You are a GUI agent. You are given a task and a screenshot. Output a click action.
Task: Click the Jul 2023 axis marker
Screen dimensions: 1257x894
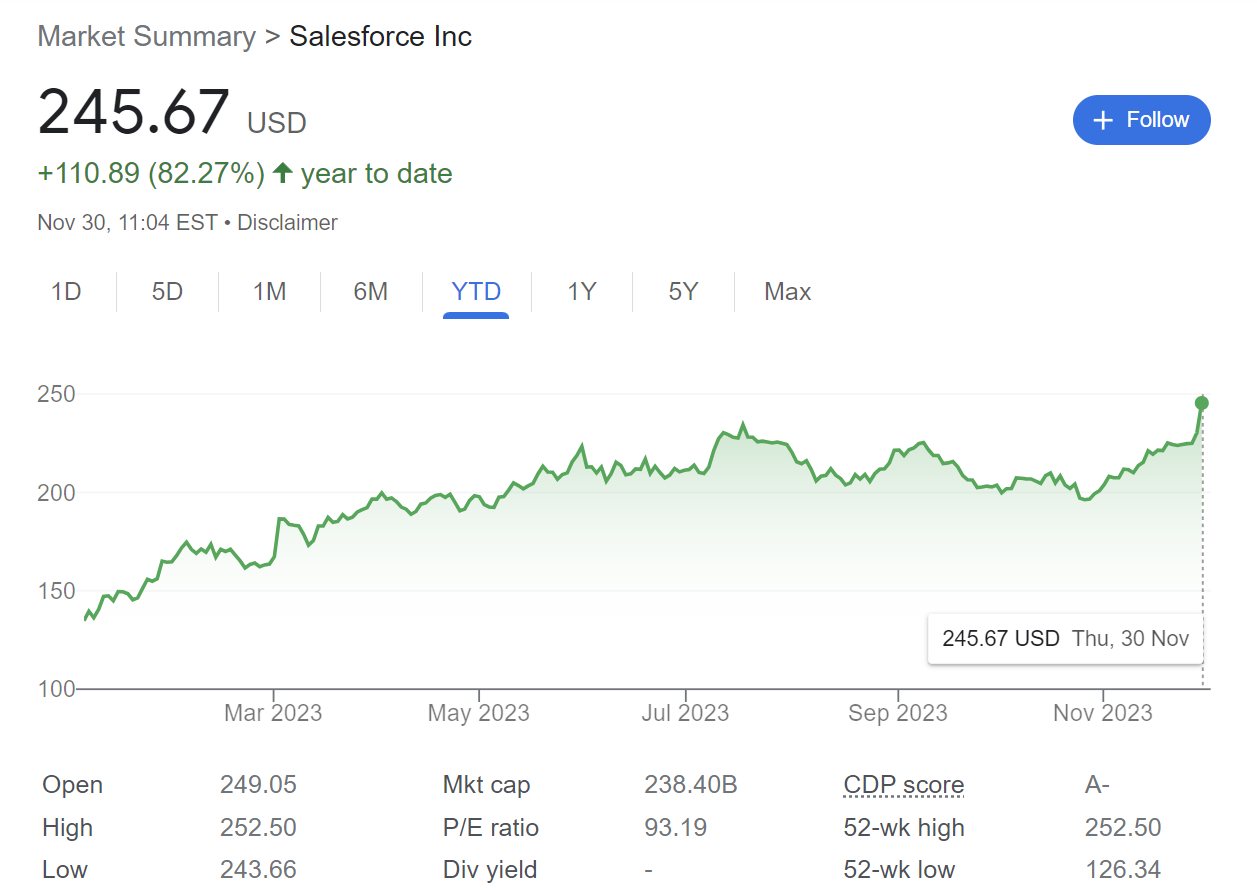[685, 713]
